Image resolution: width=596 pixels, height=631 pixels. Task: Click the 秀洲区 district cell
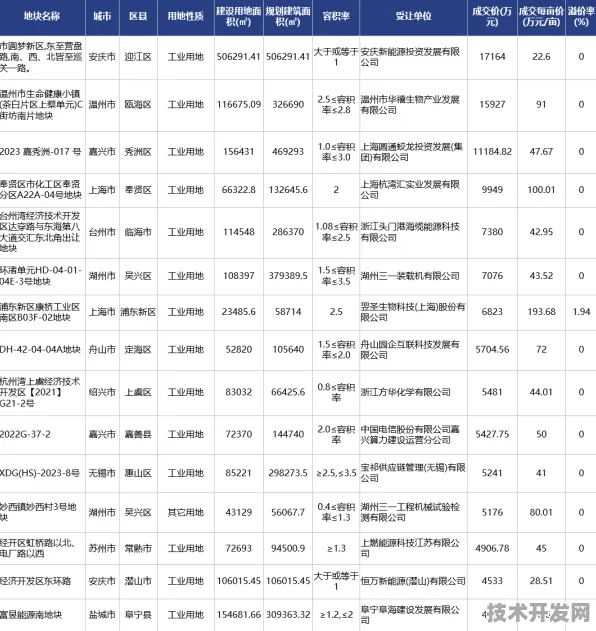click(x=138, y=152)
